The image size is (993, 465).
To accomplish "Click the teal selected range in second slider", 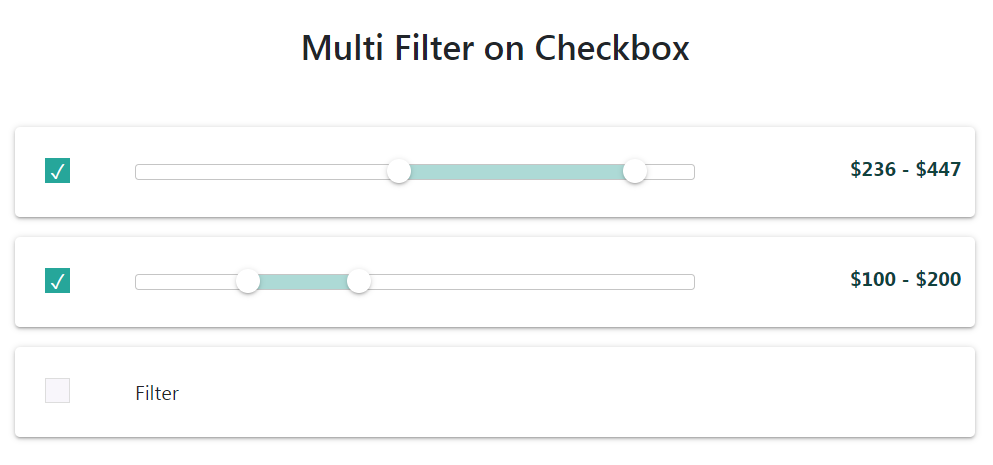I will (303, 282).
